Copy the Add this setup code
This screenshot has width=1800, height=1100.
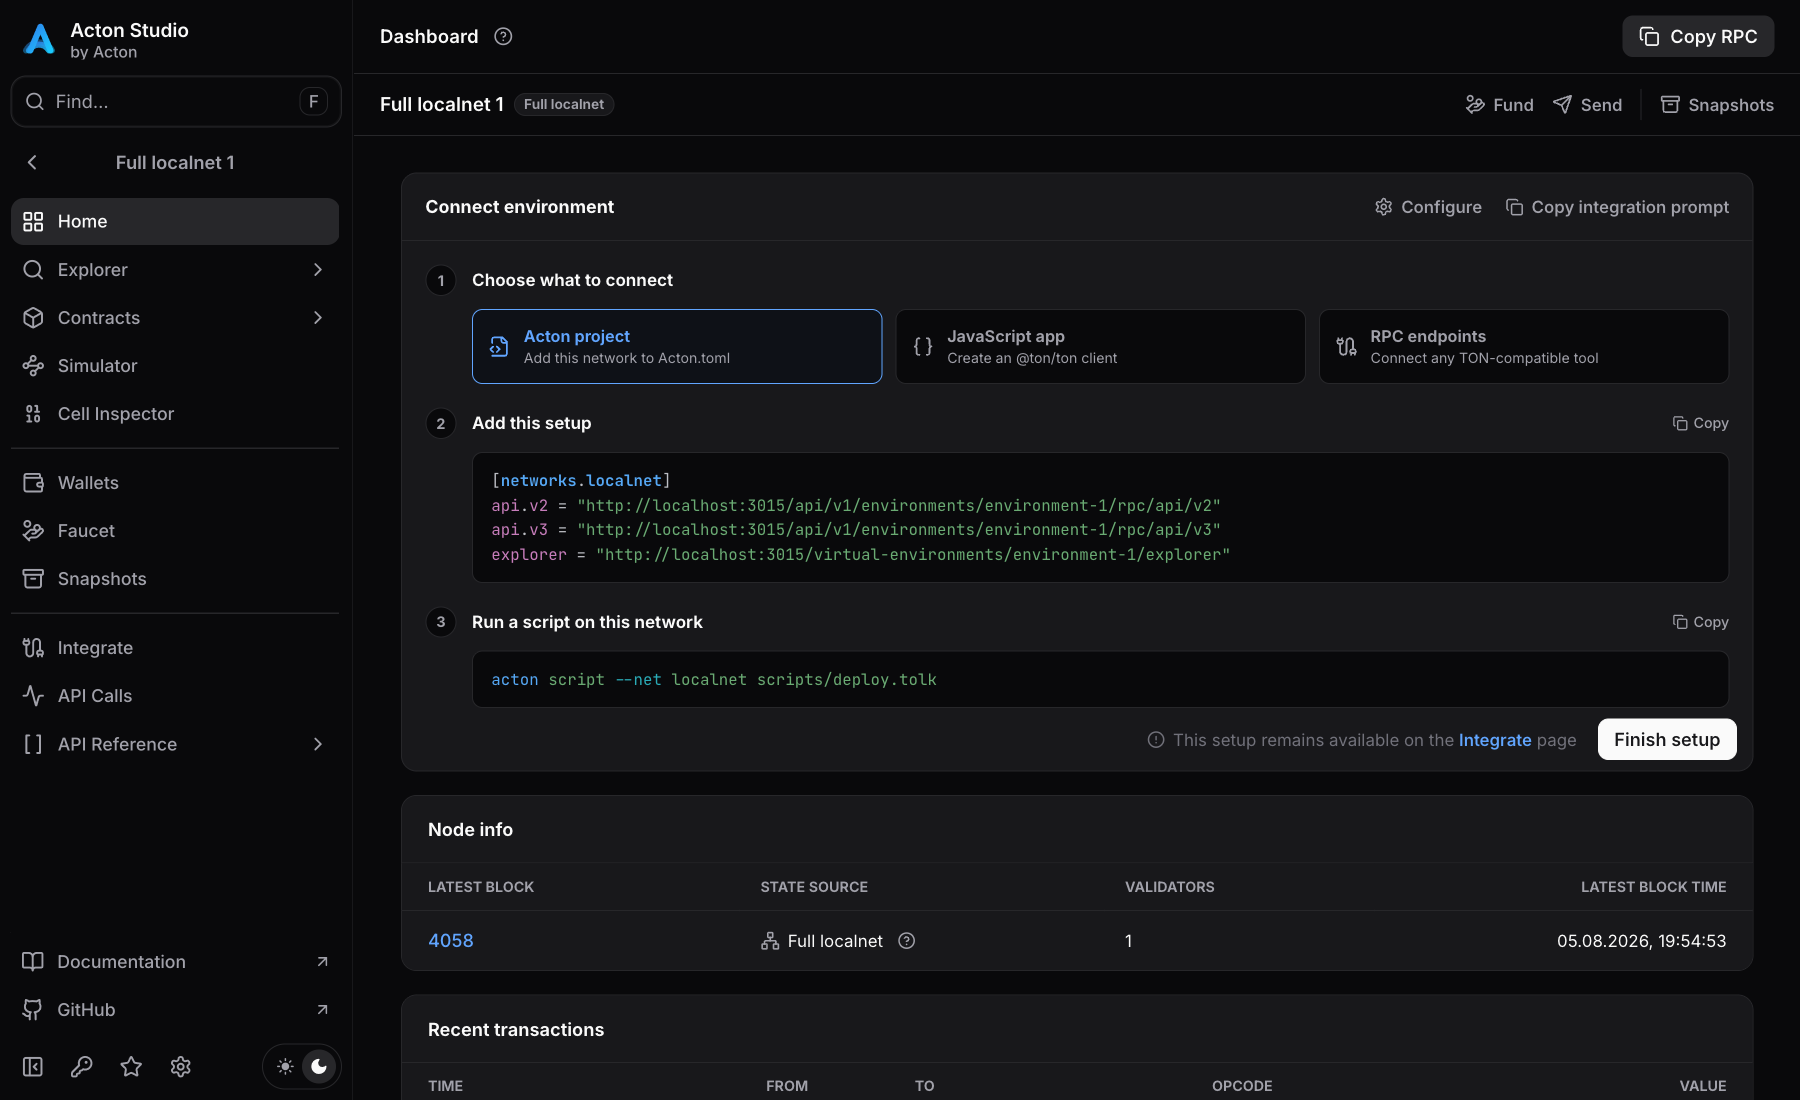pos(1700,423)
